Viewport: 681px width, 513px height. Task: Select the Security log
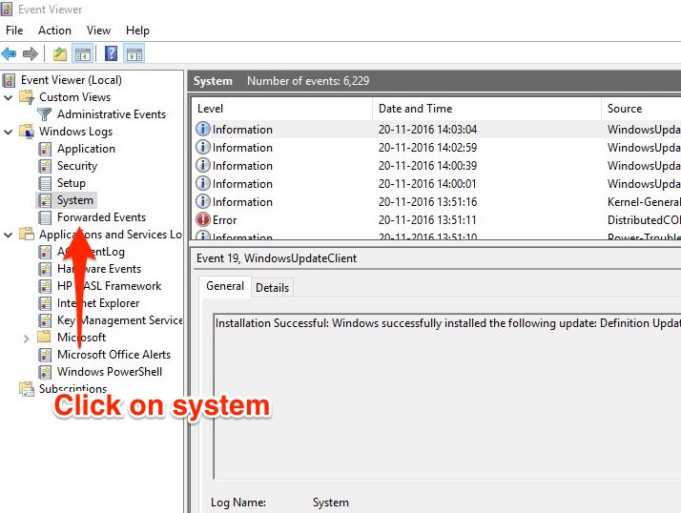[x=77, y=166]
